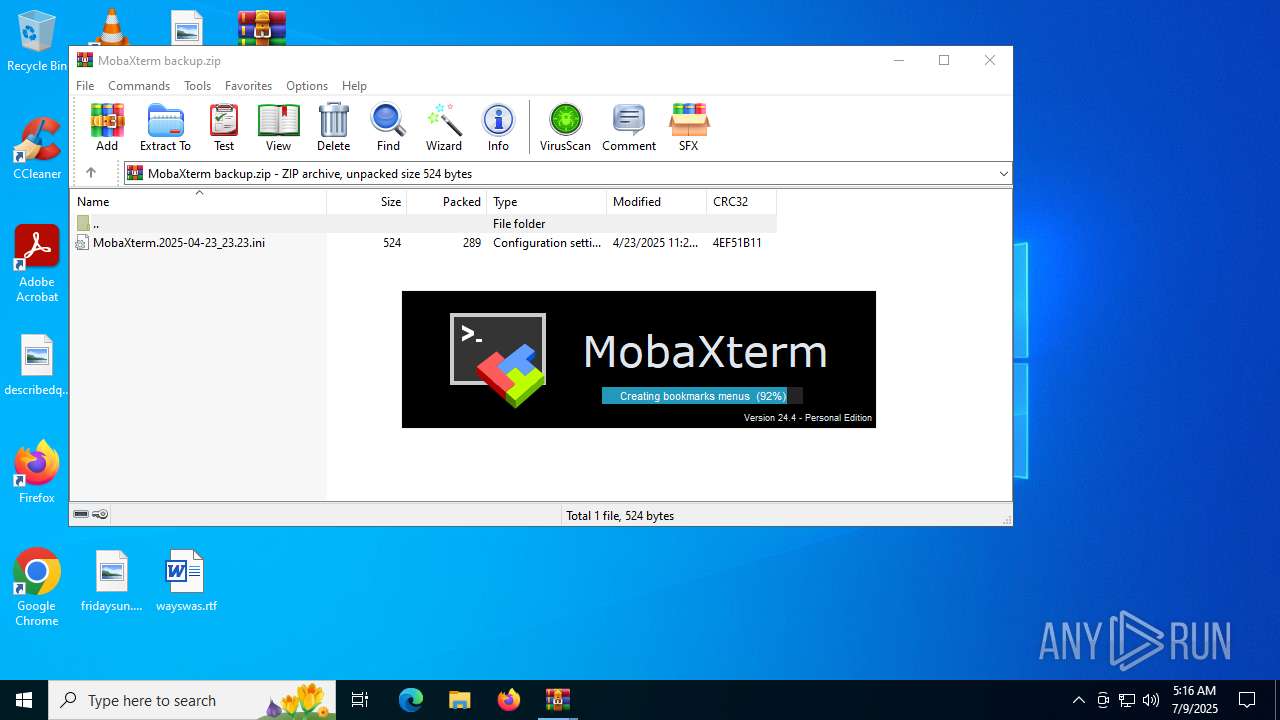1280x720 pixels.
Task: Click the Delete trash can icon
Action: click(333, 127)
